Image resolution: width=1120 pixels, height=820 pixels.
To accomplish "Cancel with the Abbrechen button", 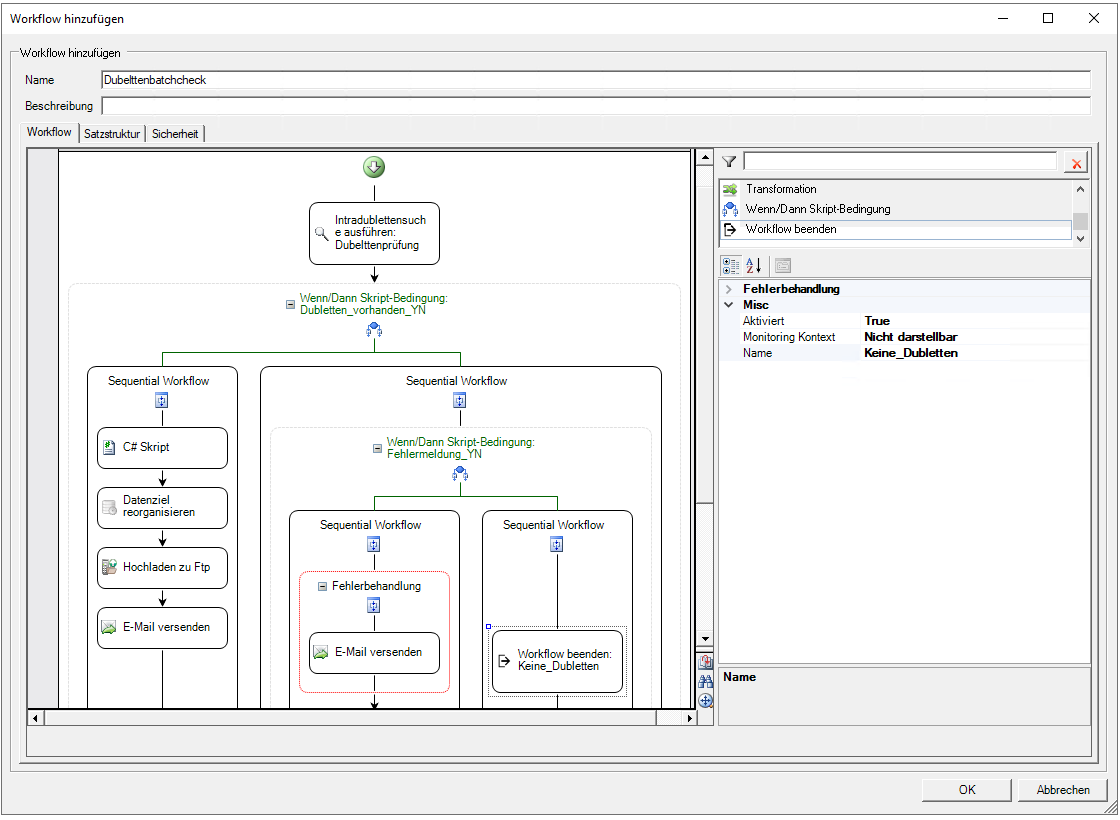I will (x=1063, y=789).
